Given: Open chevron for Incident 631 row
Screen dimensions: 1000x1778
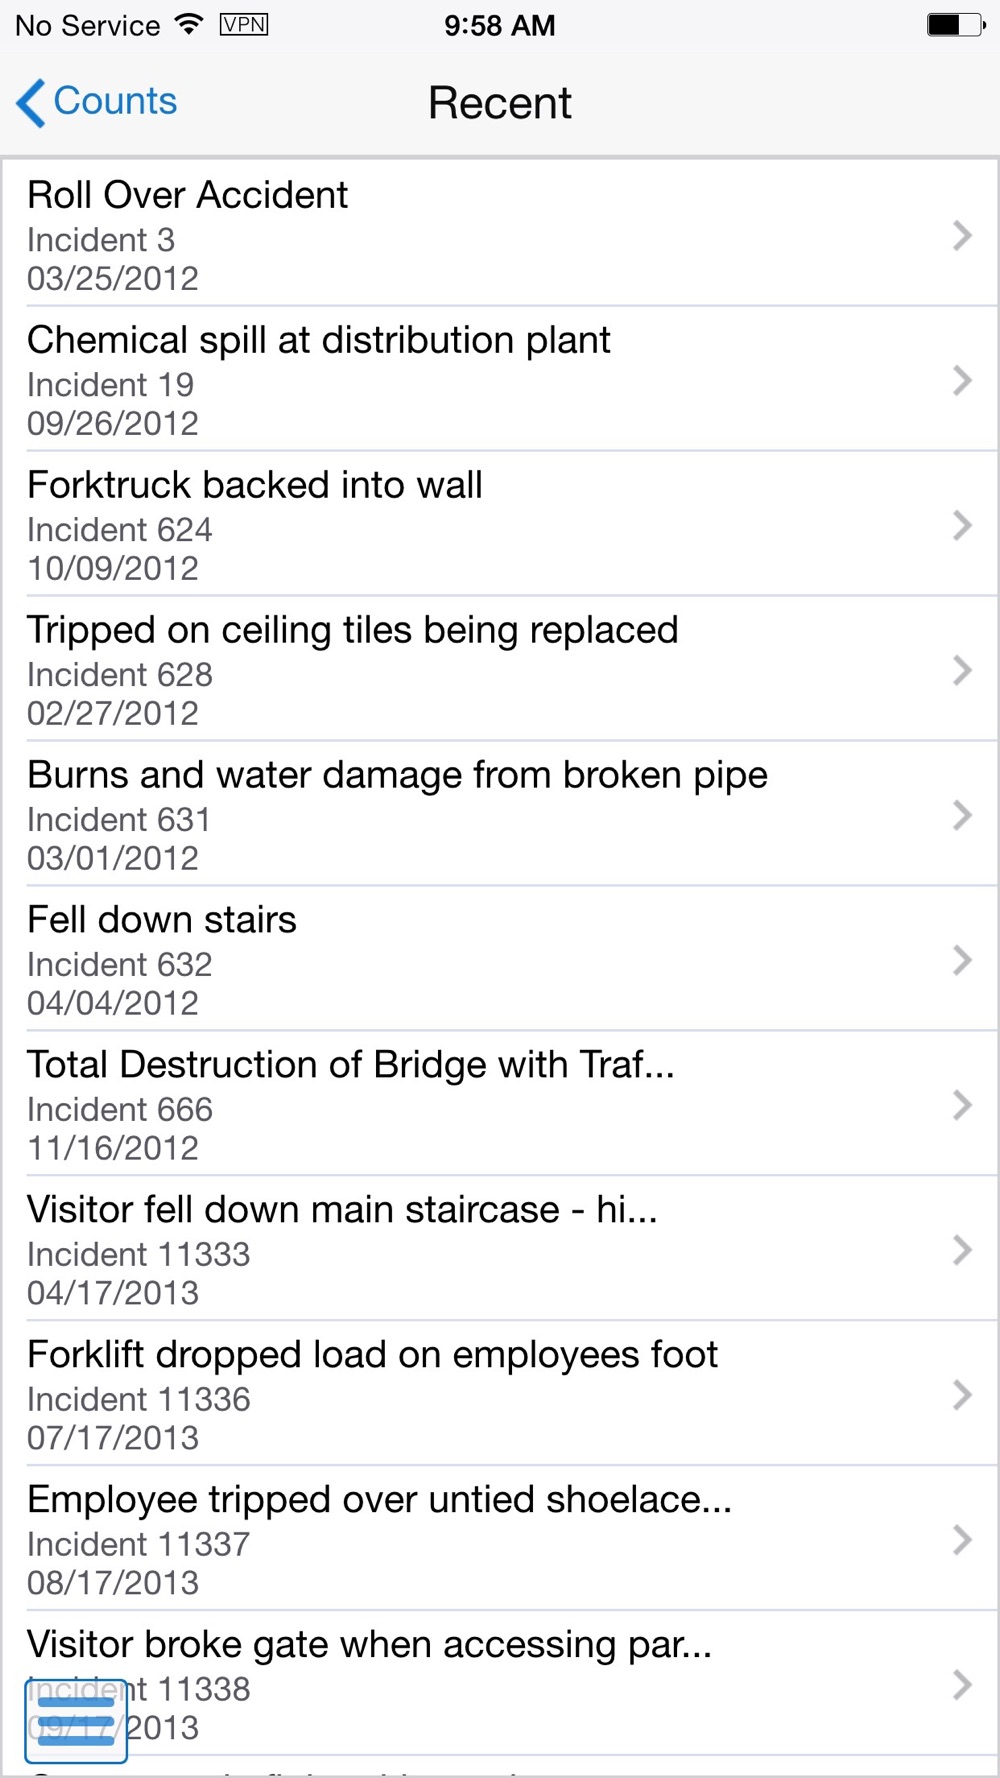Looking at the screenshot, I should click(x=962, y=815).
